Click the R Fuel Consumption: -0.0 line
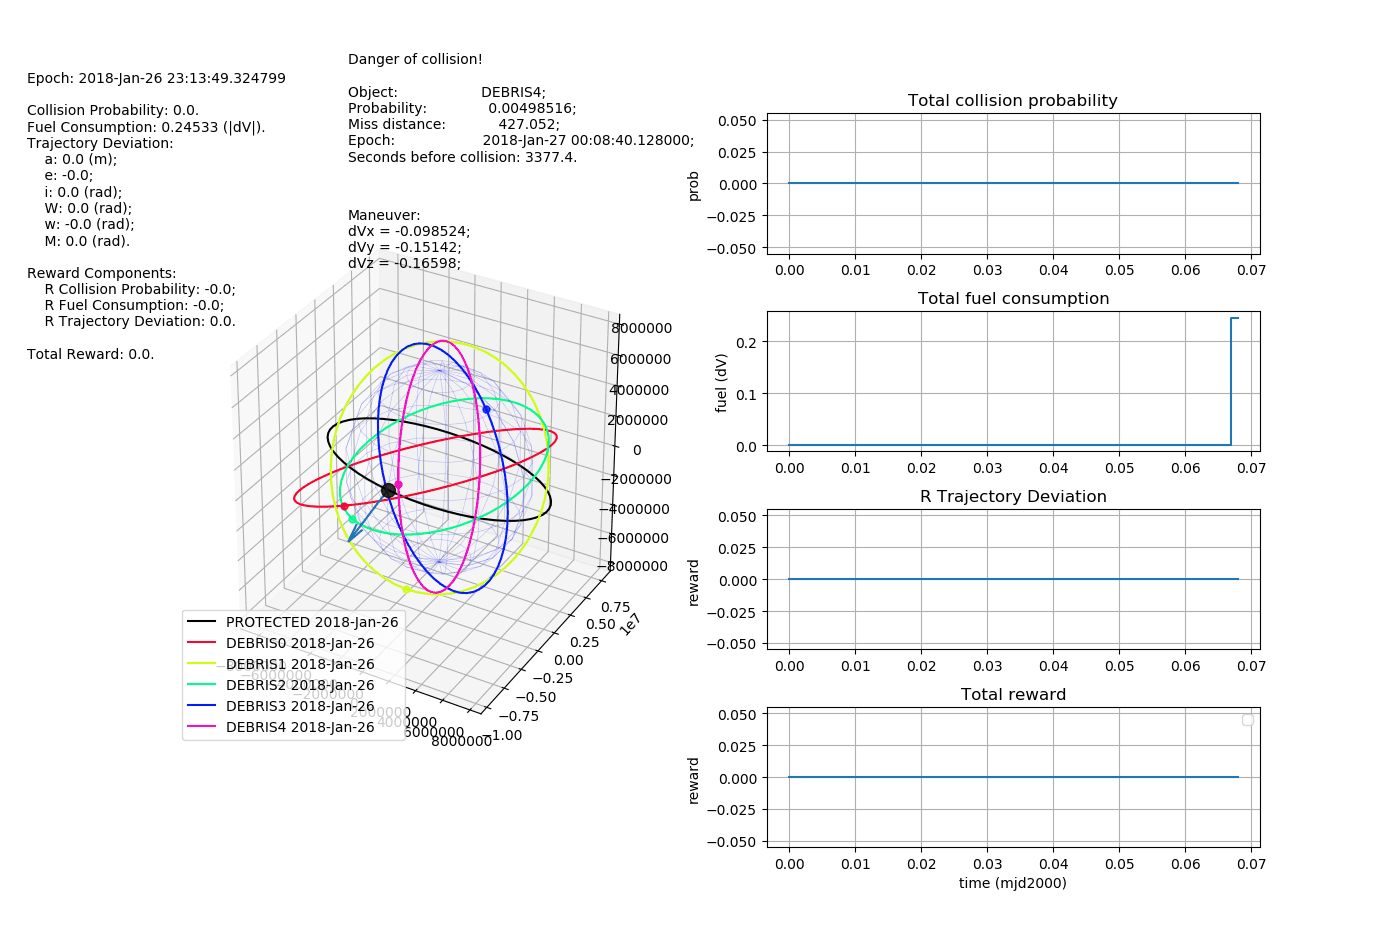 134,305
